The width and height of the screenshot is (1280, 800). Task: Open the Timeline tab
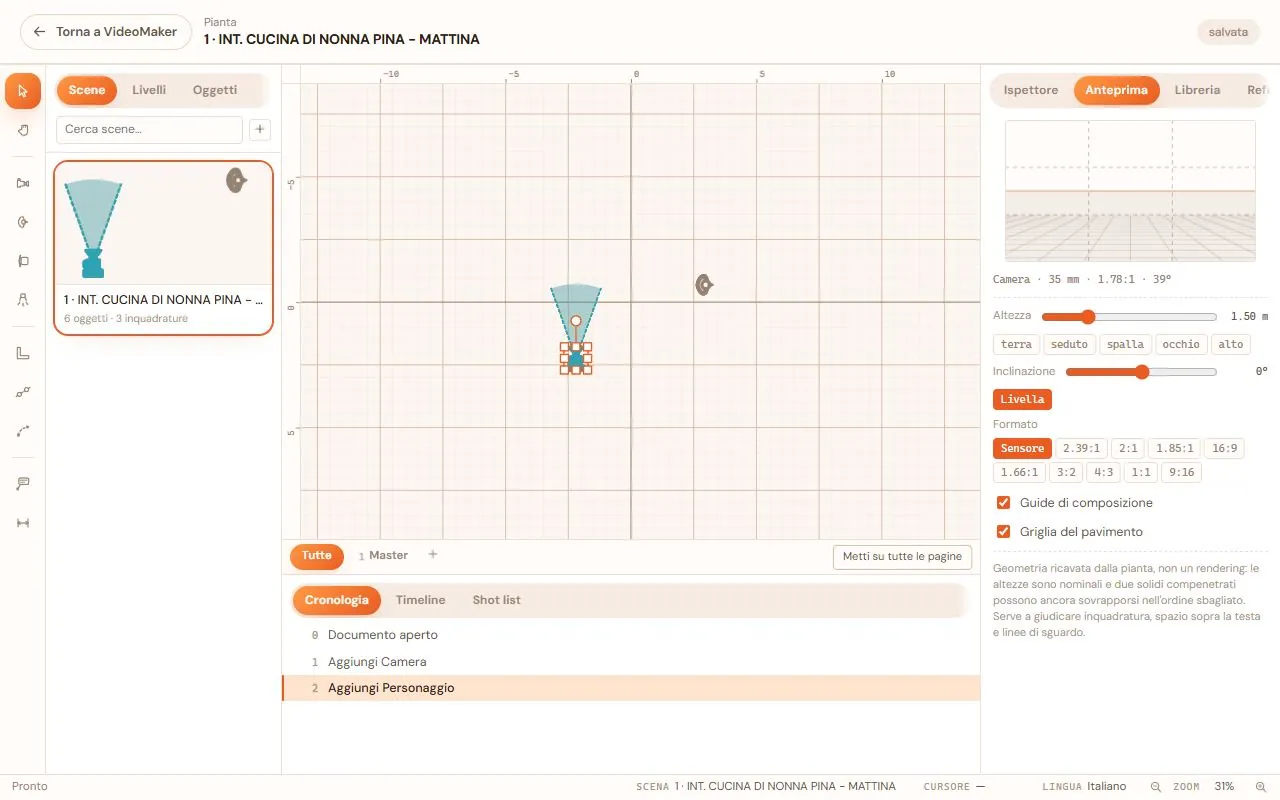420,600
